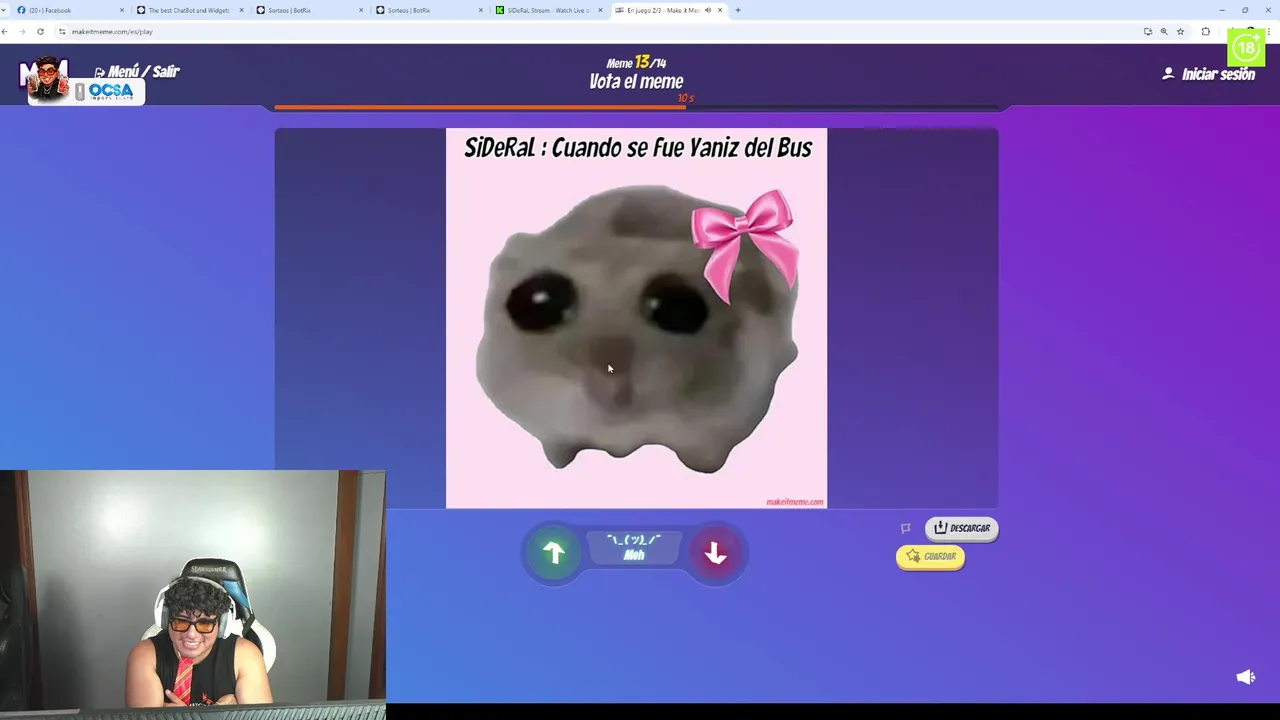Viewport: 1280px width, 720px height.
Task: Click Menú / Salir to leave the game
Action: [x=137, y=71]
